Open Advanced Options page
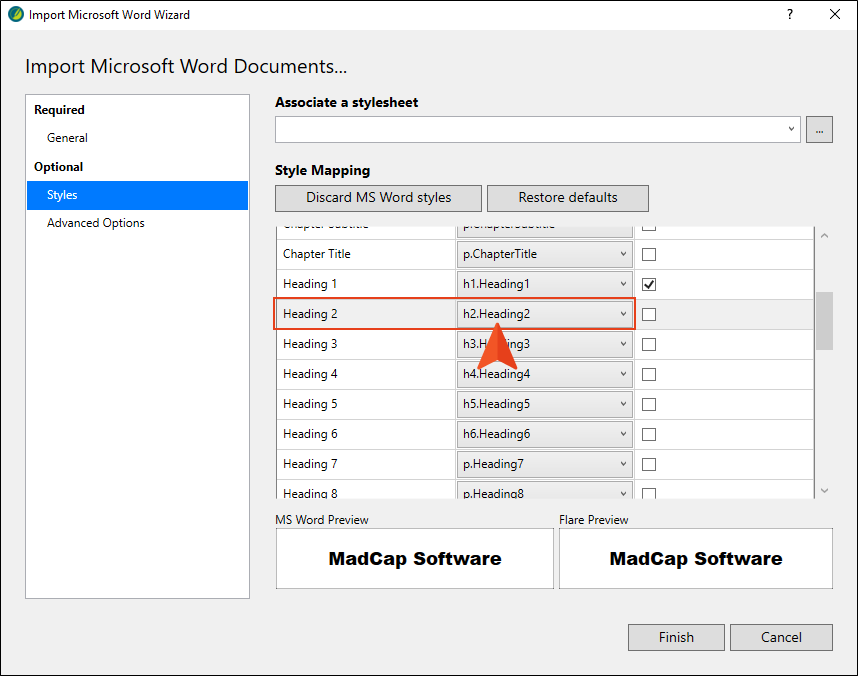Image resolution: width=858 pixels, height=676 pixels. coord(96,223)
